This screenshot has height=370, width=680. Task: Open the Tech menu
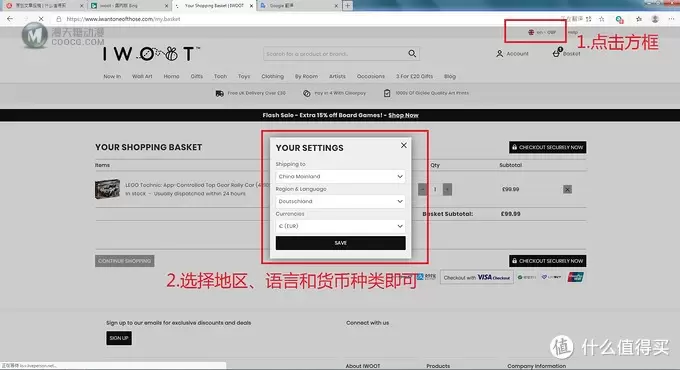[220, 76]
